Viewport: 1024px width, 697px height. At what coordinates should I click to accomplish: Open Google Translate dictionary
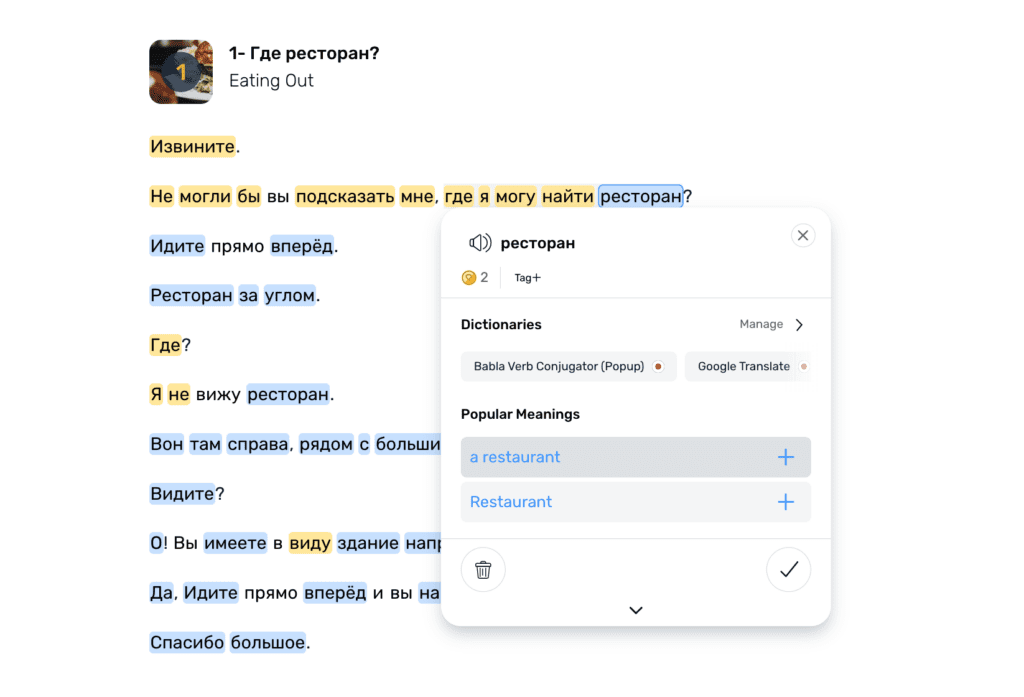pyautogui.click(x=745, y=367)
